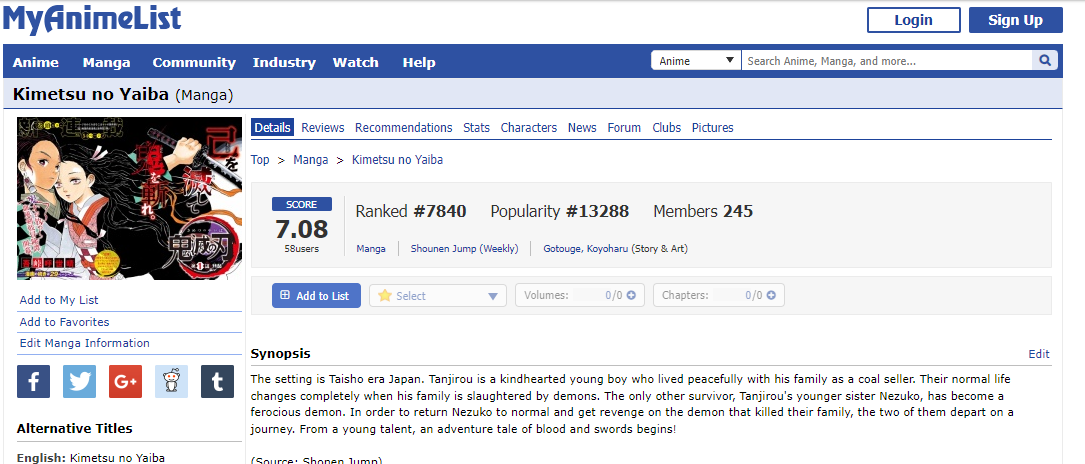This screenshot has width=1085, height=464.
Task: Share on Reddit using its icon
Action: (x=171, y=381)
